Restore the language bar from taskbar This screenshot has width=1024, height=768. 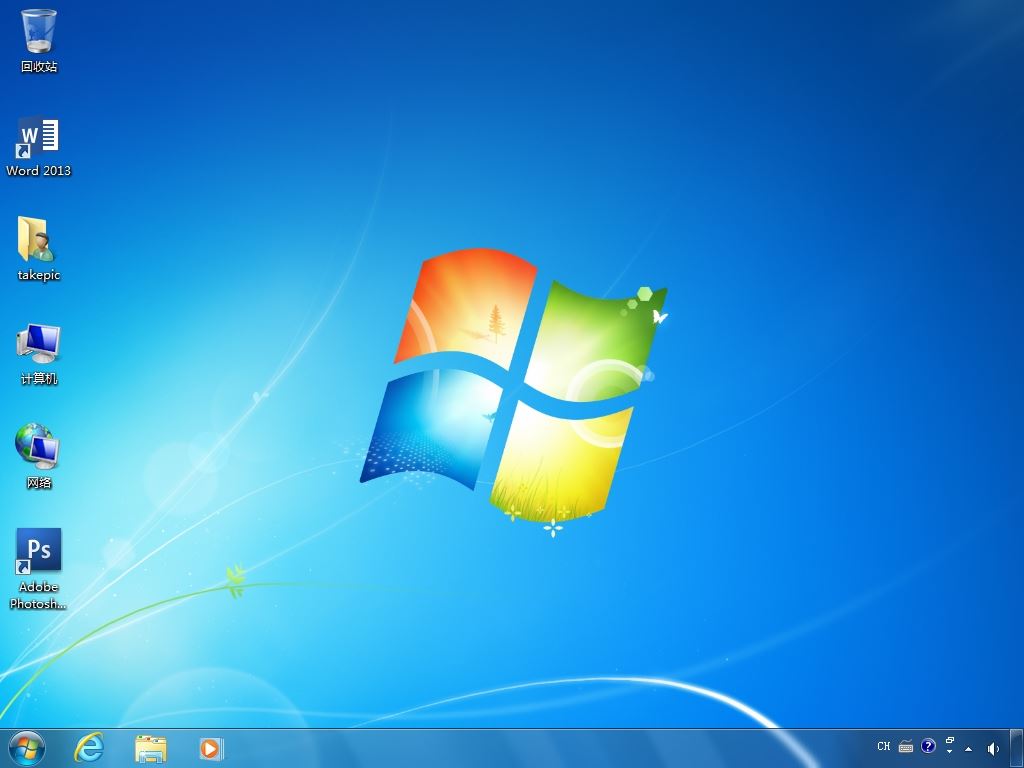[950, 741]
